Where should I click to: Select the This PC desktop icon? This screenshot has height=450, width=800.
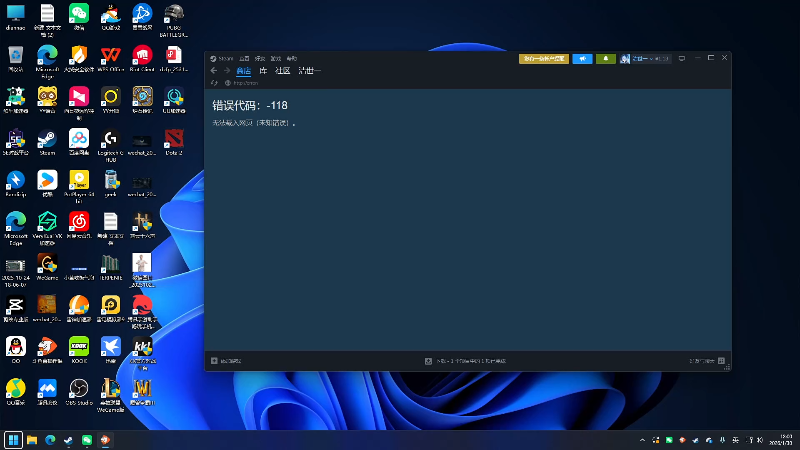click(16, 17)
